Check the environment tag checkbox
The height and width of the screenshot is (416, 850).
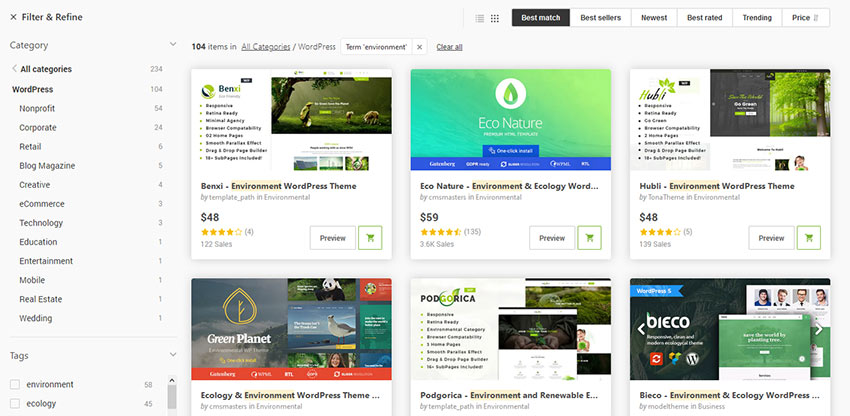tap(15, 384)
